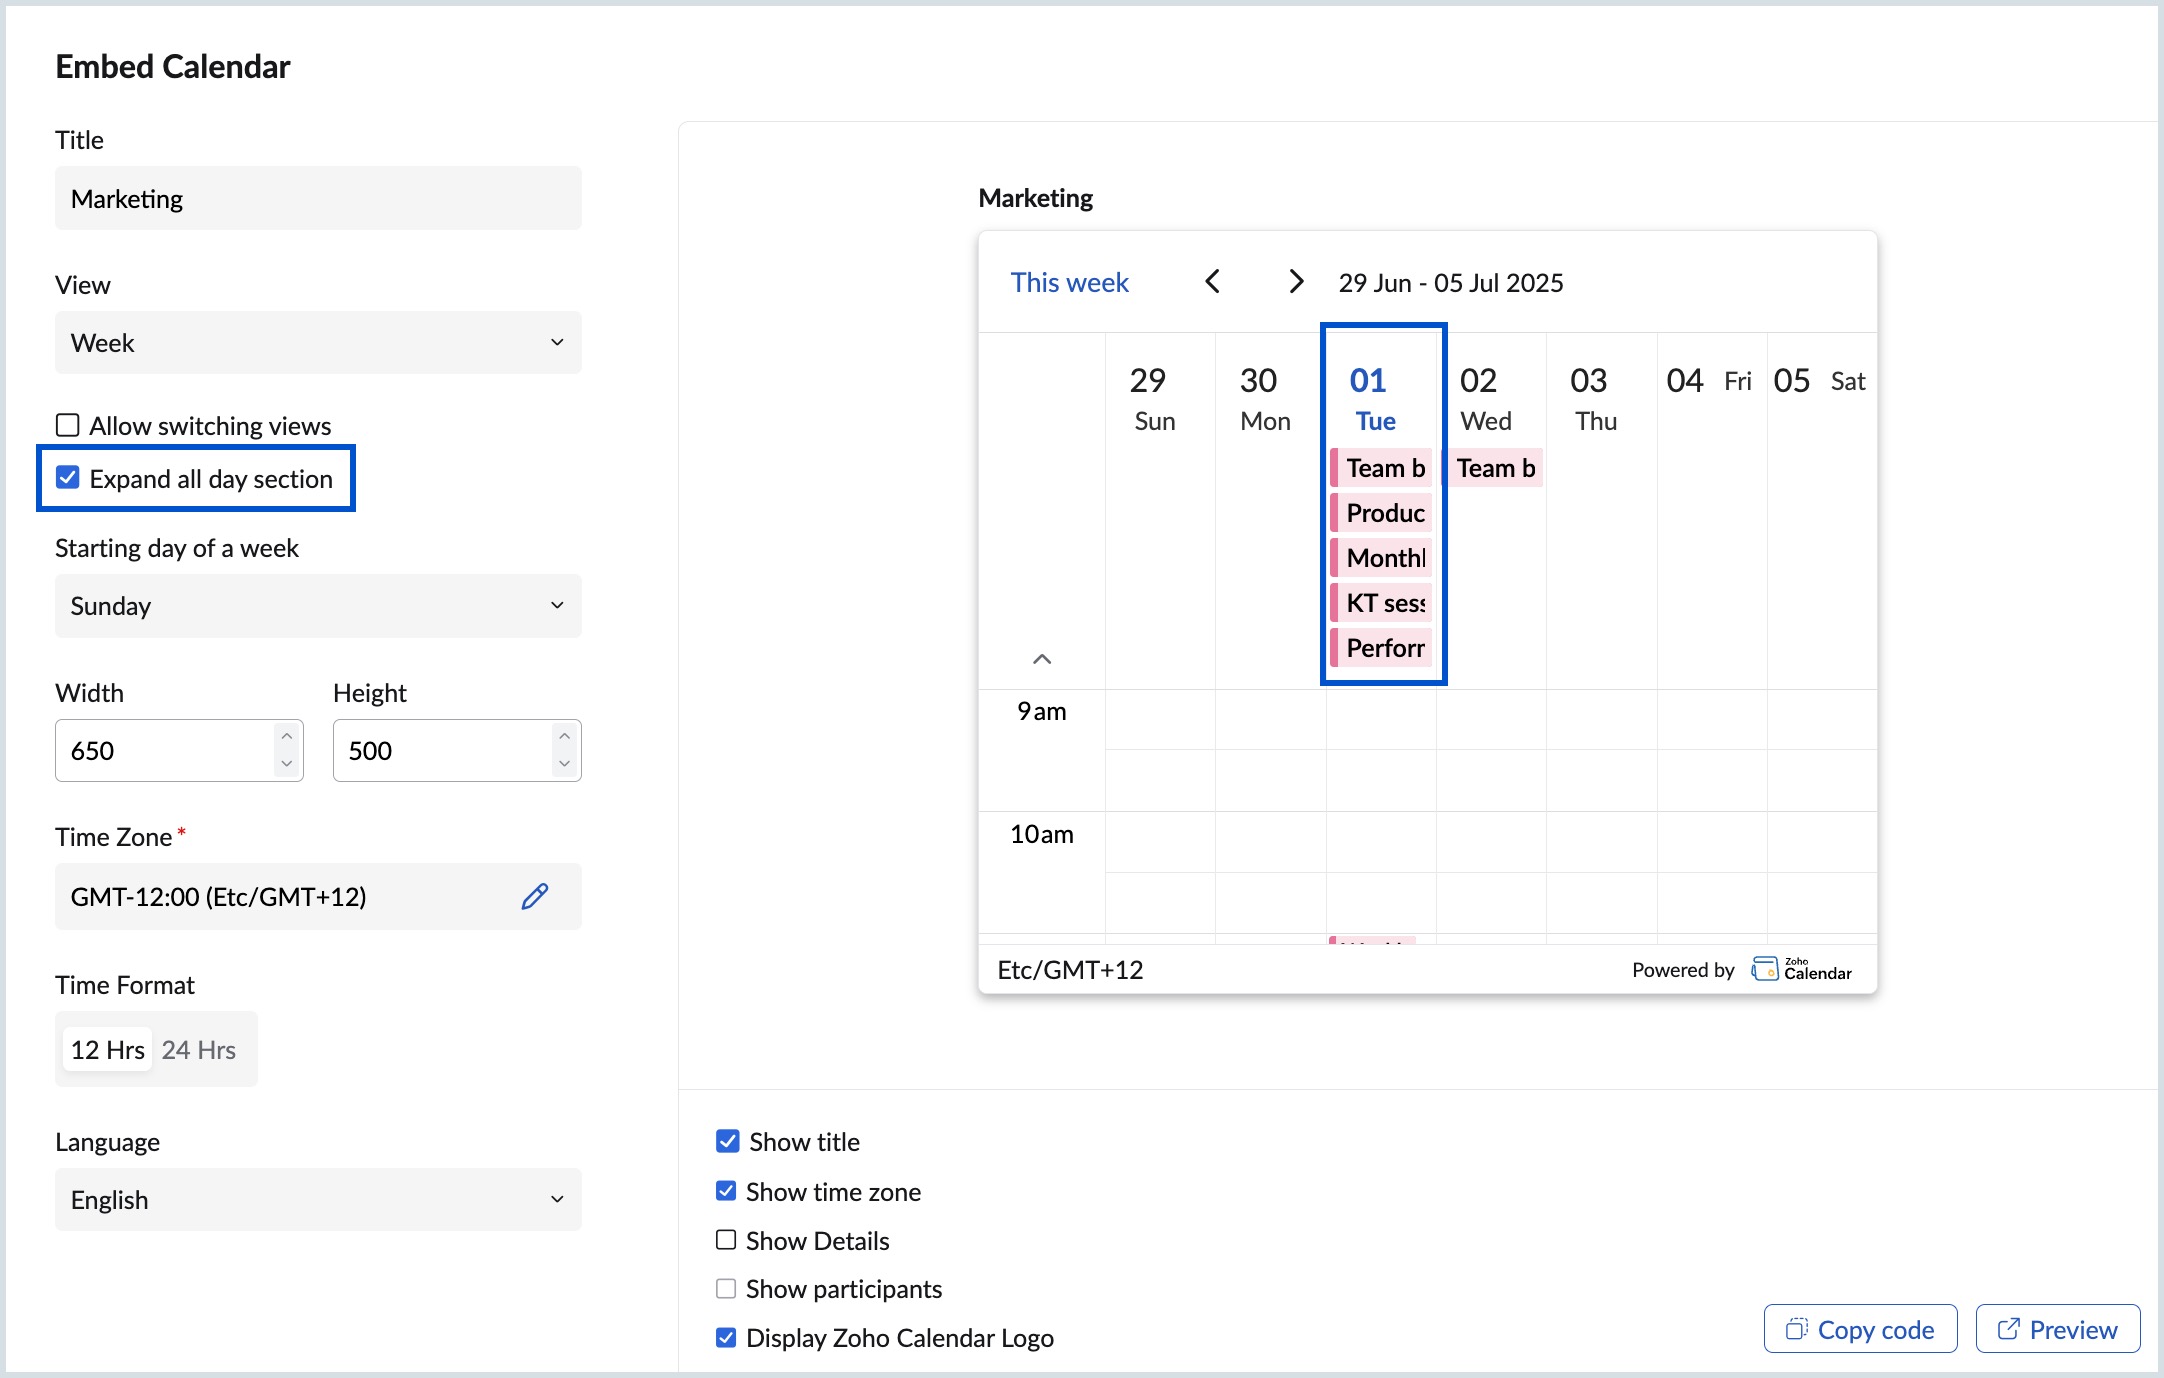Click the Title field containing Marketing
This screenshot has height=1378, width=2164.
317,199
